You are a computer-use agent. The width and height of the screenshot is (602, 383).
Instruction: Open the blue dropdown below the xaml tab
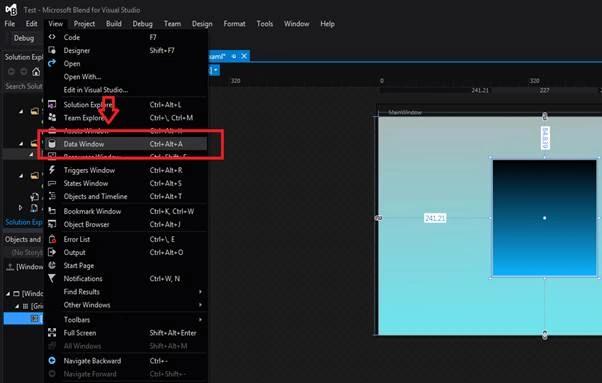point(216,70)
